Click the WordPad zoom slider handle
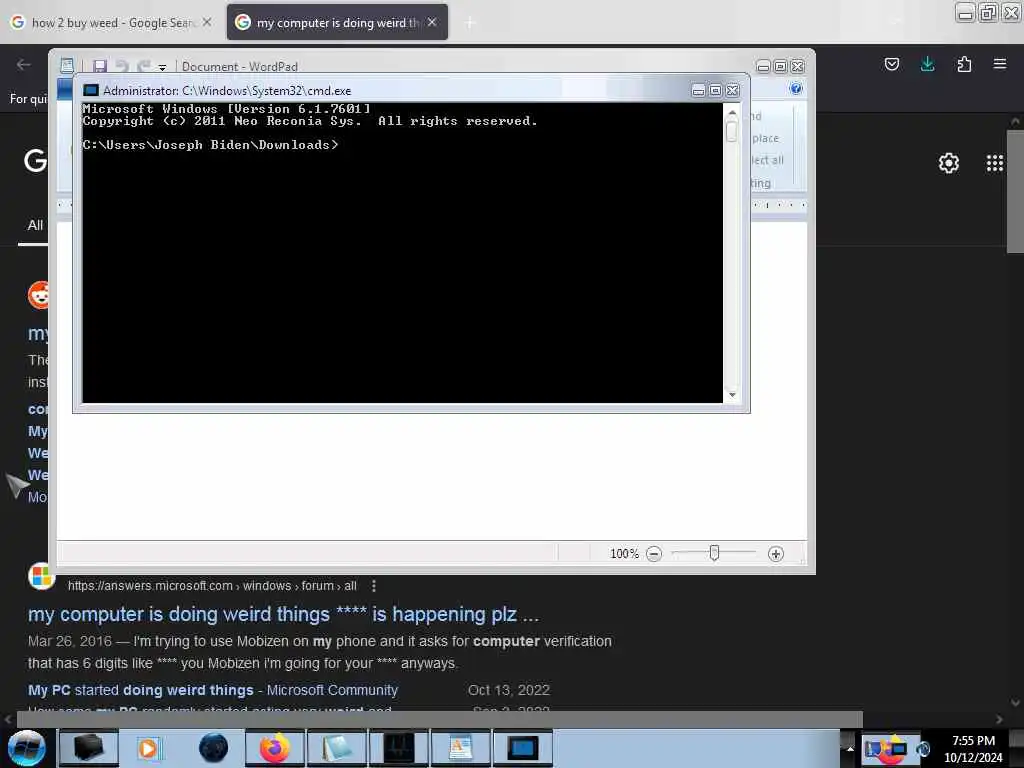The width and height of the screenshot is (1024, 768). pyautogui.click(x=714, y=553)
